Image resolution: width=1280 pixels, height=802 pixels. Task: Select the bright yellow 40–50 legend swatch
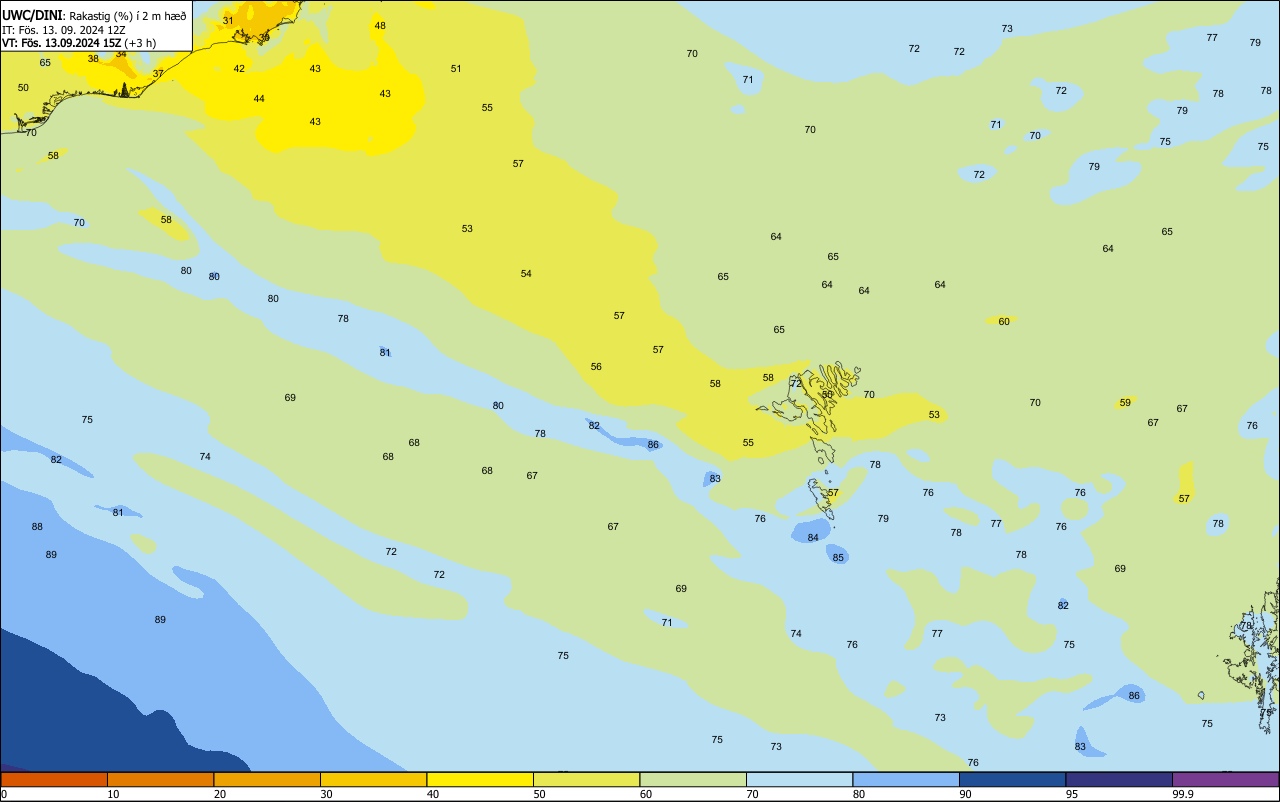(480, 779)
